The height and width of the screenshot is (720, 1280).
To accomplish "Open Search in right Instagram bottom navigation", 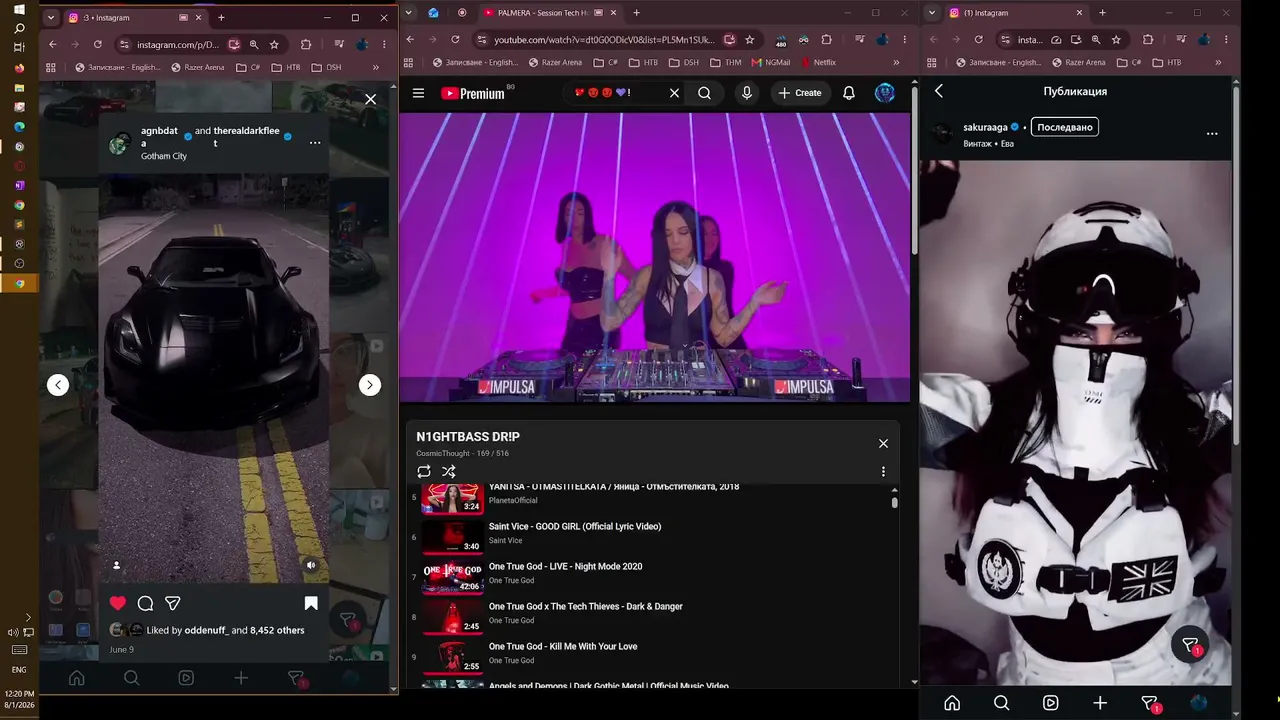I will pyautogui.click(x=1001, y=703).
